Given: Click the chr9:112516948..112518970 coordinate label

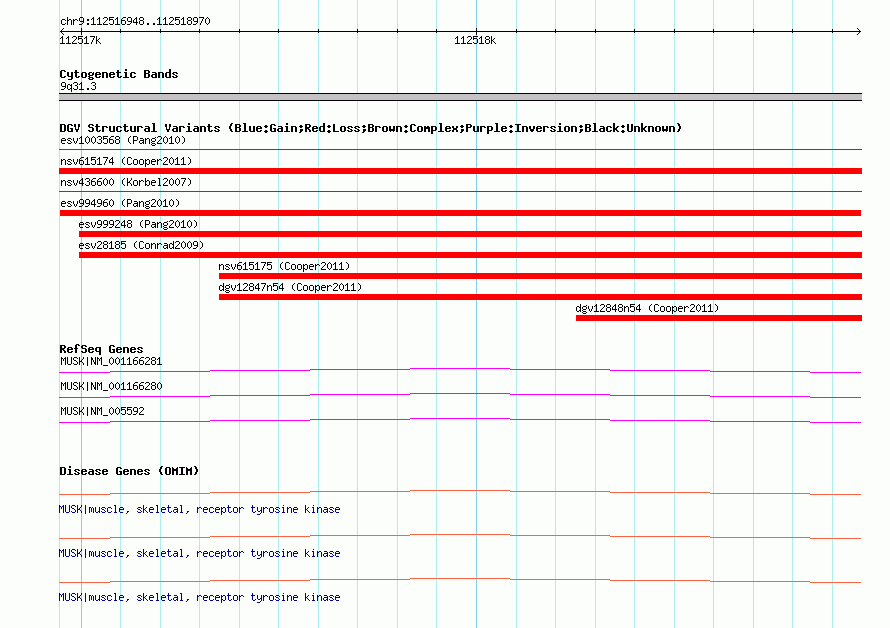Looking at the screenshot, I should [135, 21].
